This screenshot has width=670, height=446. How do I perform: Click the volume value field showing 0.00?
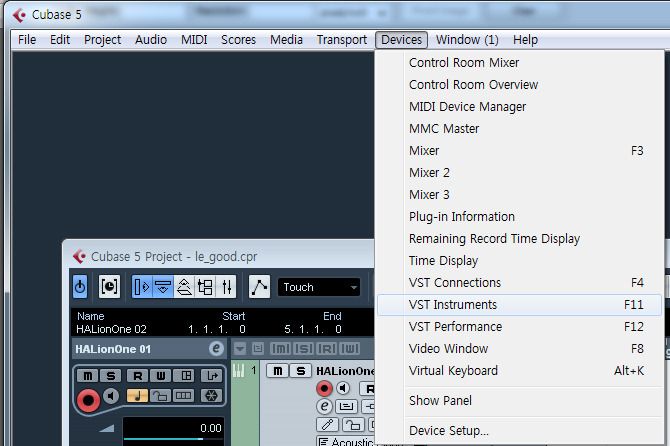[x=173, y=428]
